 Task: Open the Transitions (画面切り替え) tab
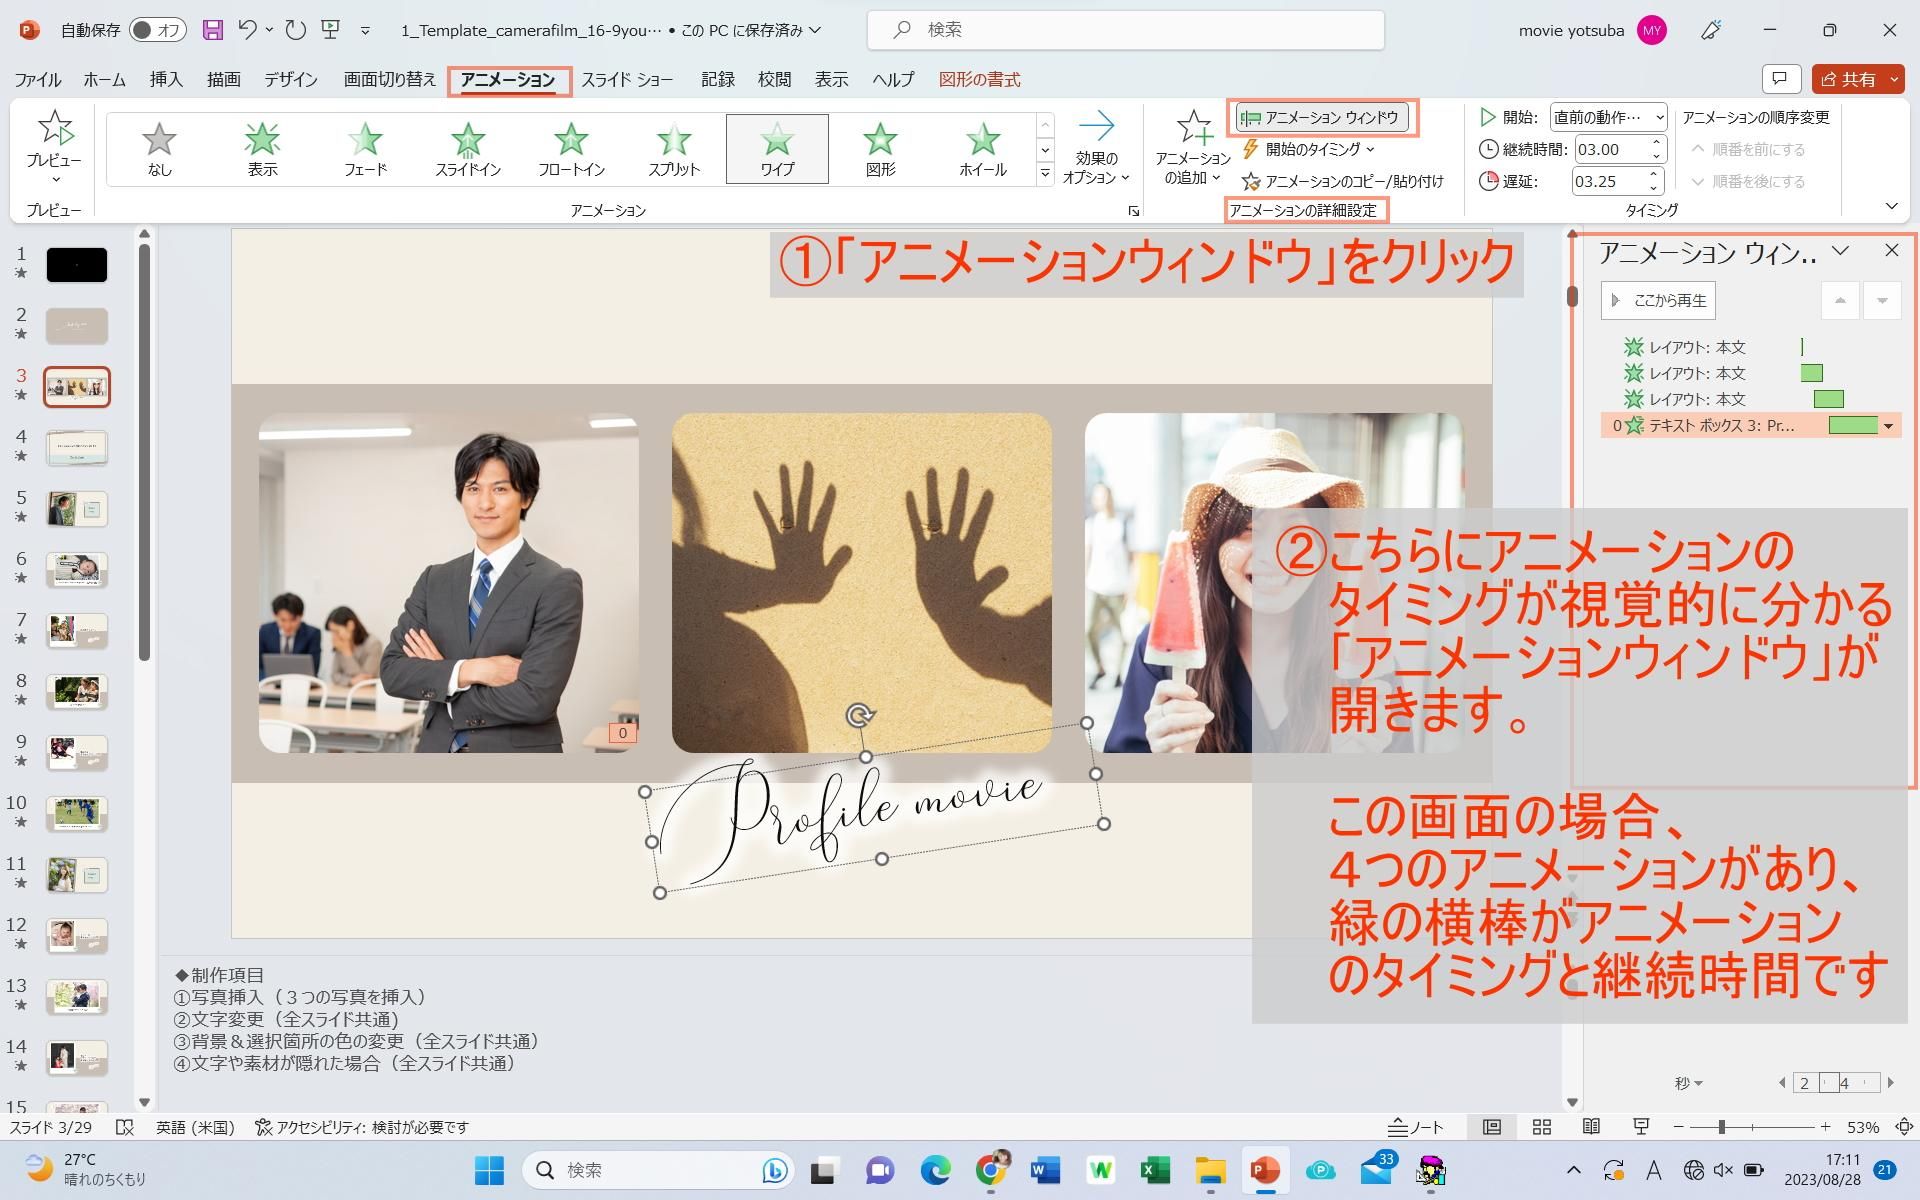[x=390, y=80]
